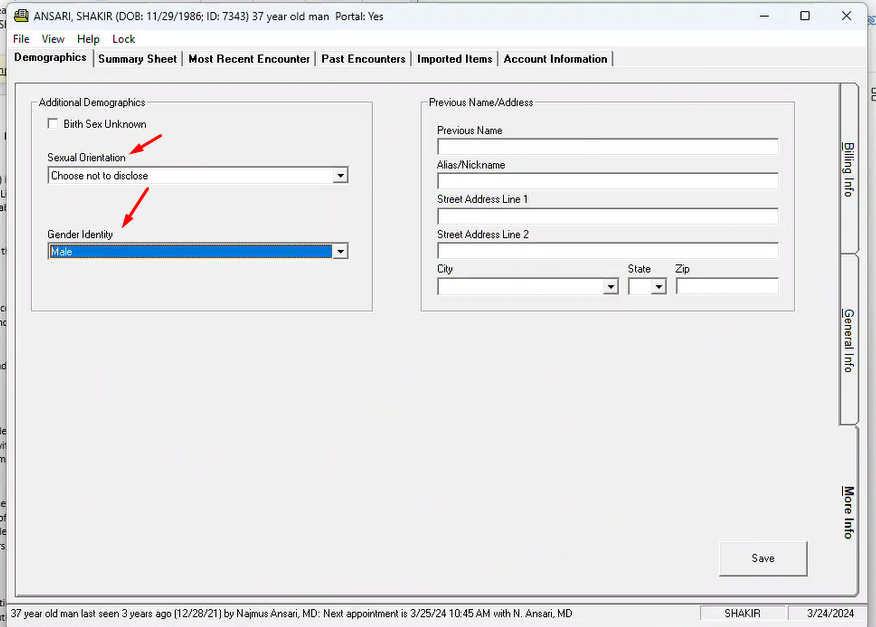Image resolution: width=876 pixels, height=627 pixels.
Task: Open the Most Recent Encounter tab
Action: [249, 59]
